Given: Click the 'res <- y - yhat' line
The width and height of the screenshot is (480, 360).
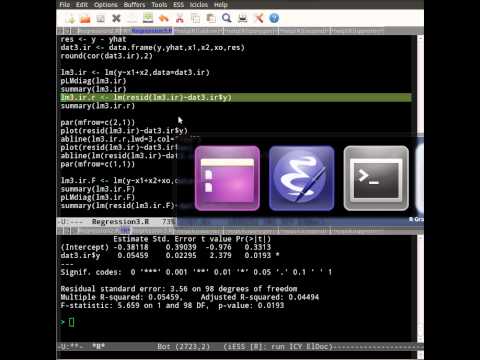Looking at the screenshot, I should (x=93, y=39).
